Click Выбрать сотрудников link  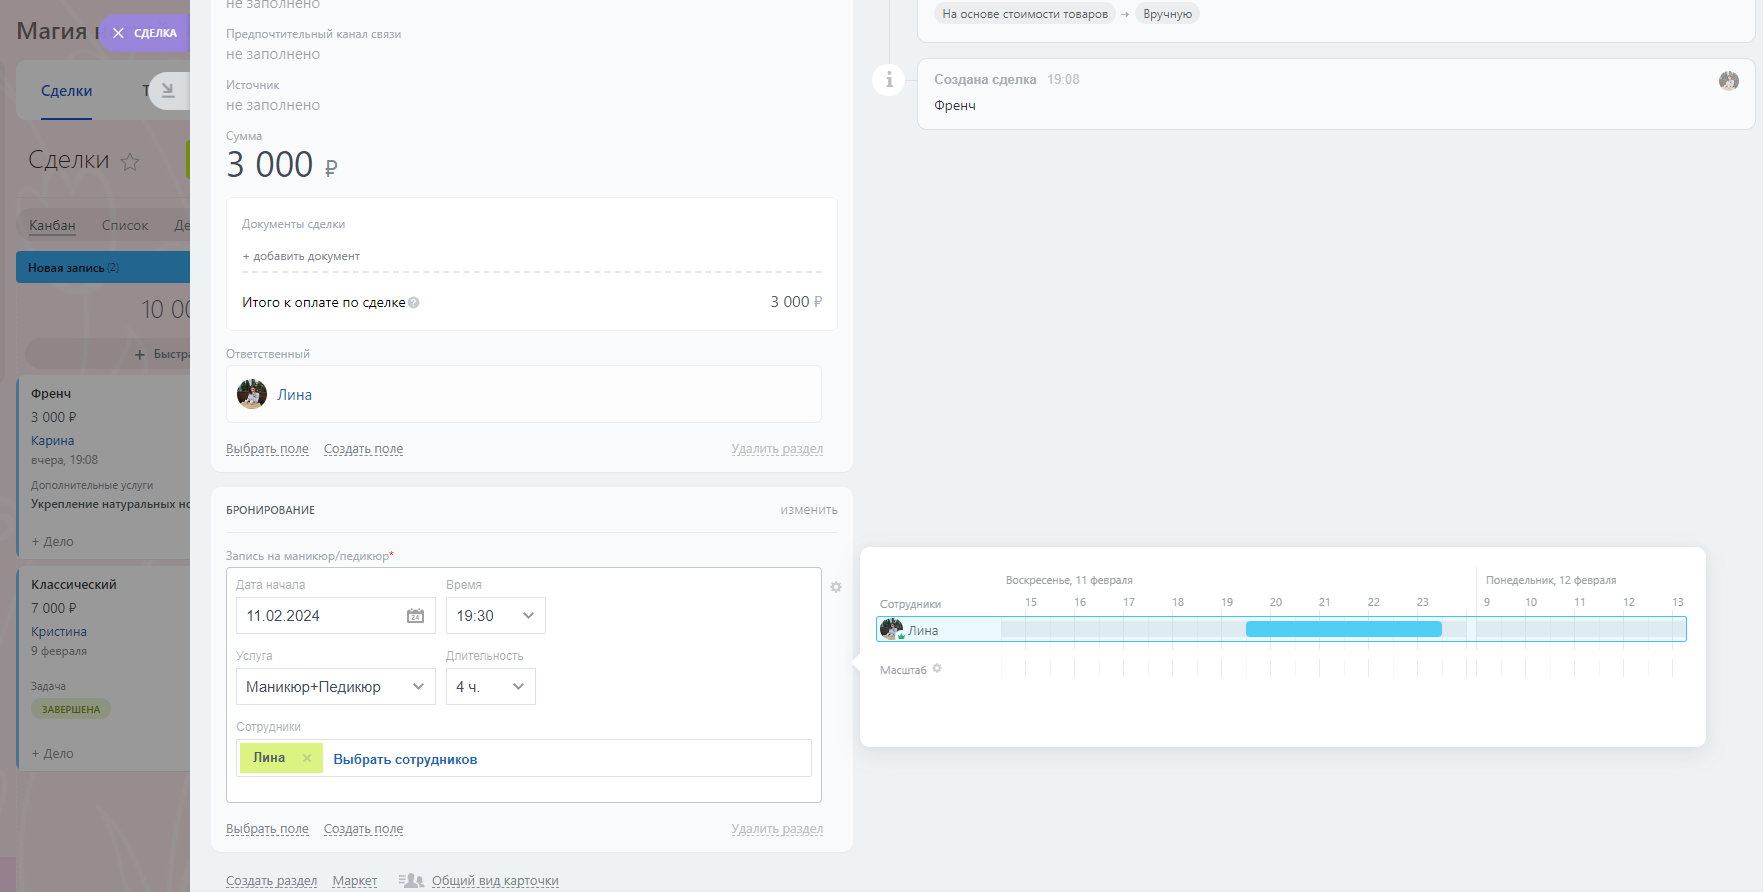pos(405,760)
